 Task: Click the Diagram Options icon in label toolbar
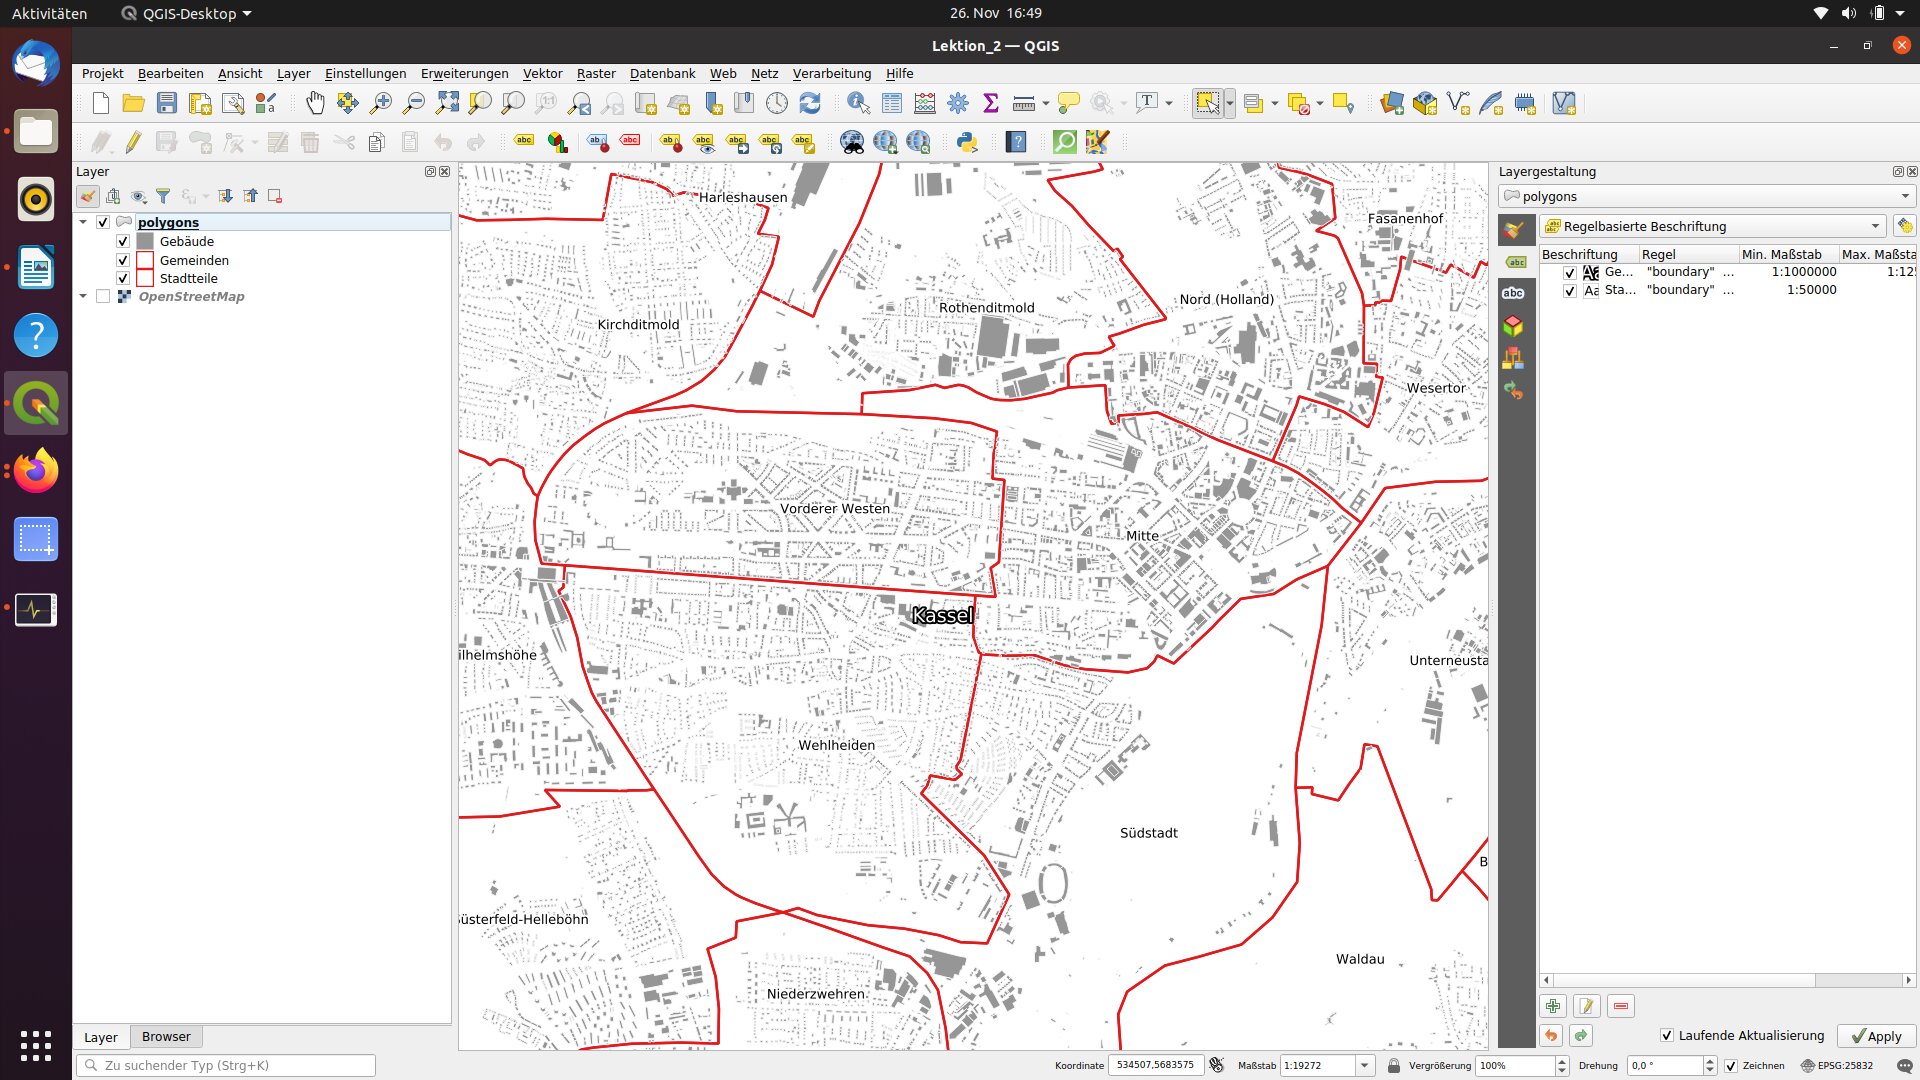click(557, 142)
